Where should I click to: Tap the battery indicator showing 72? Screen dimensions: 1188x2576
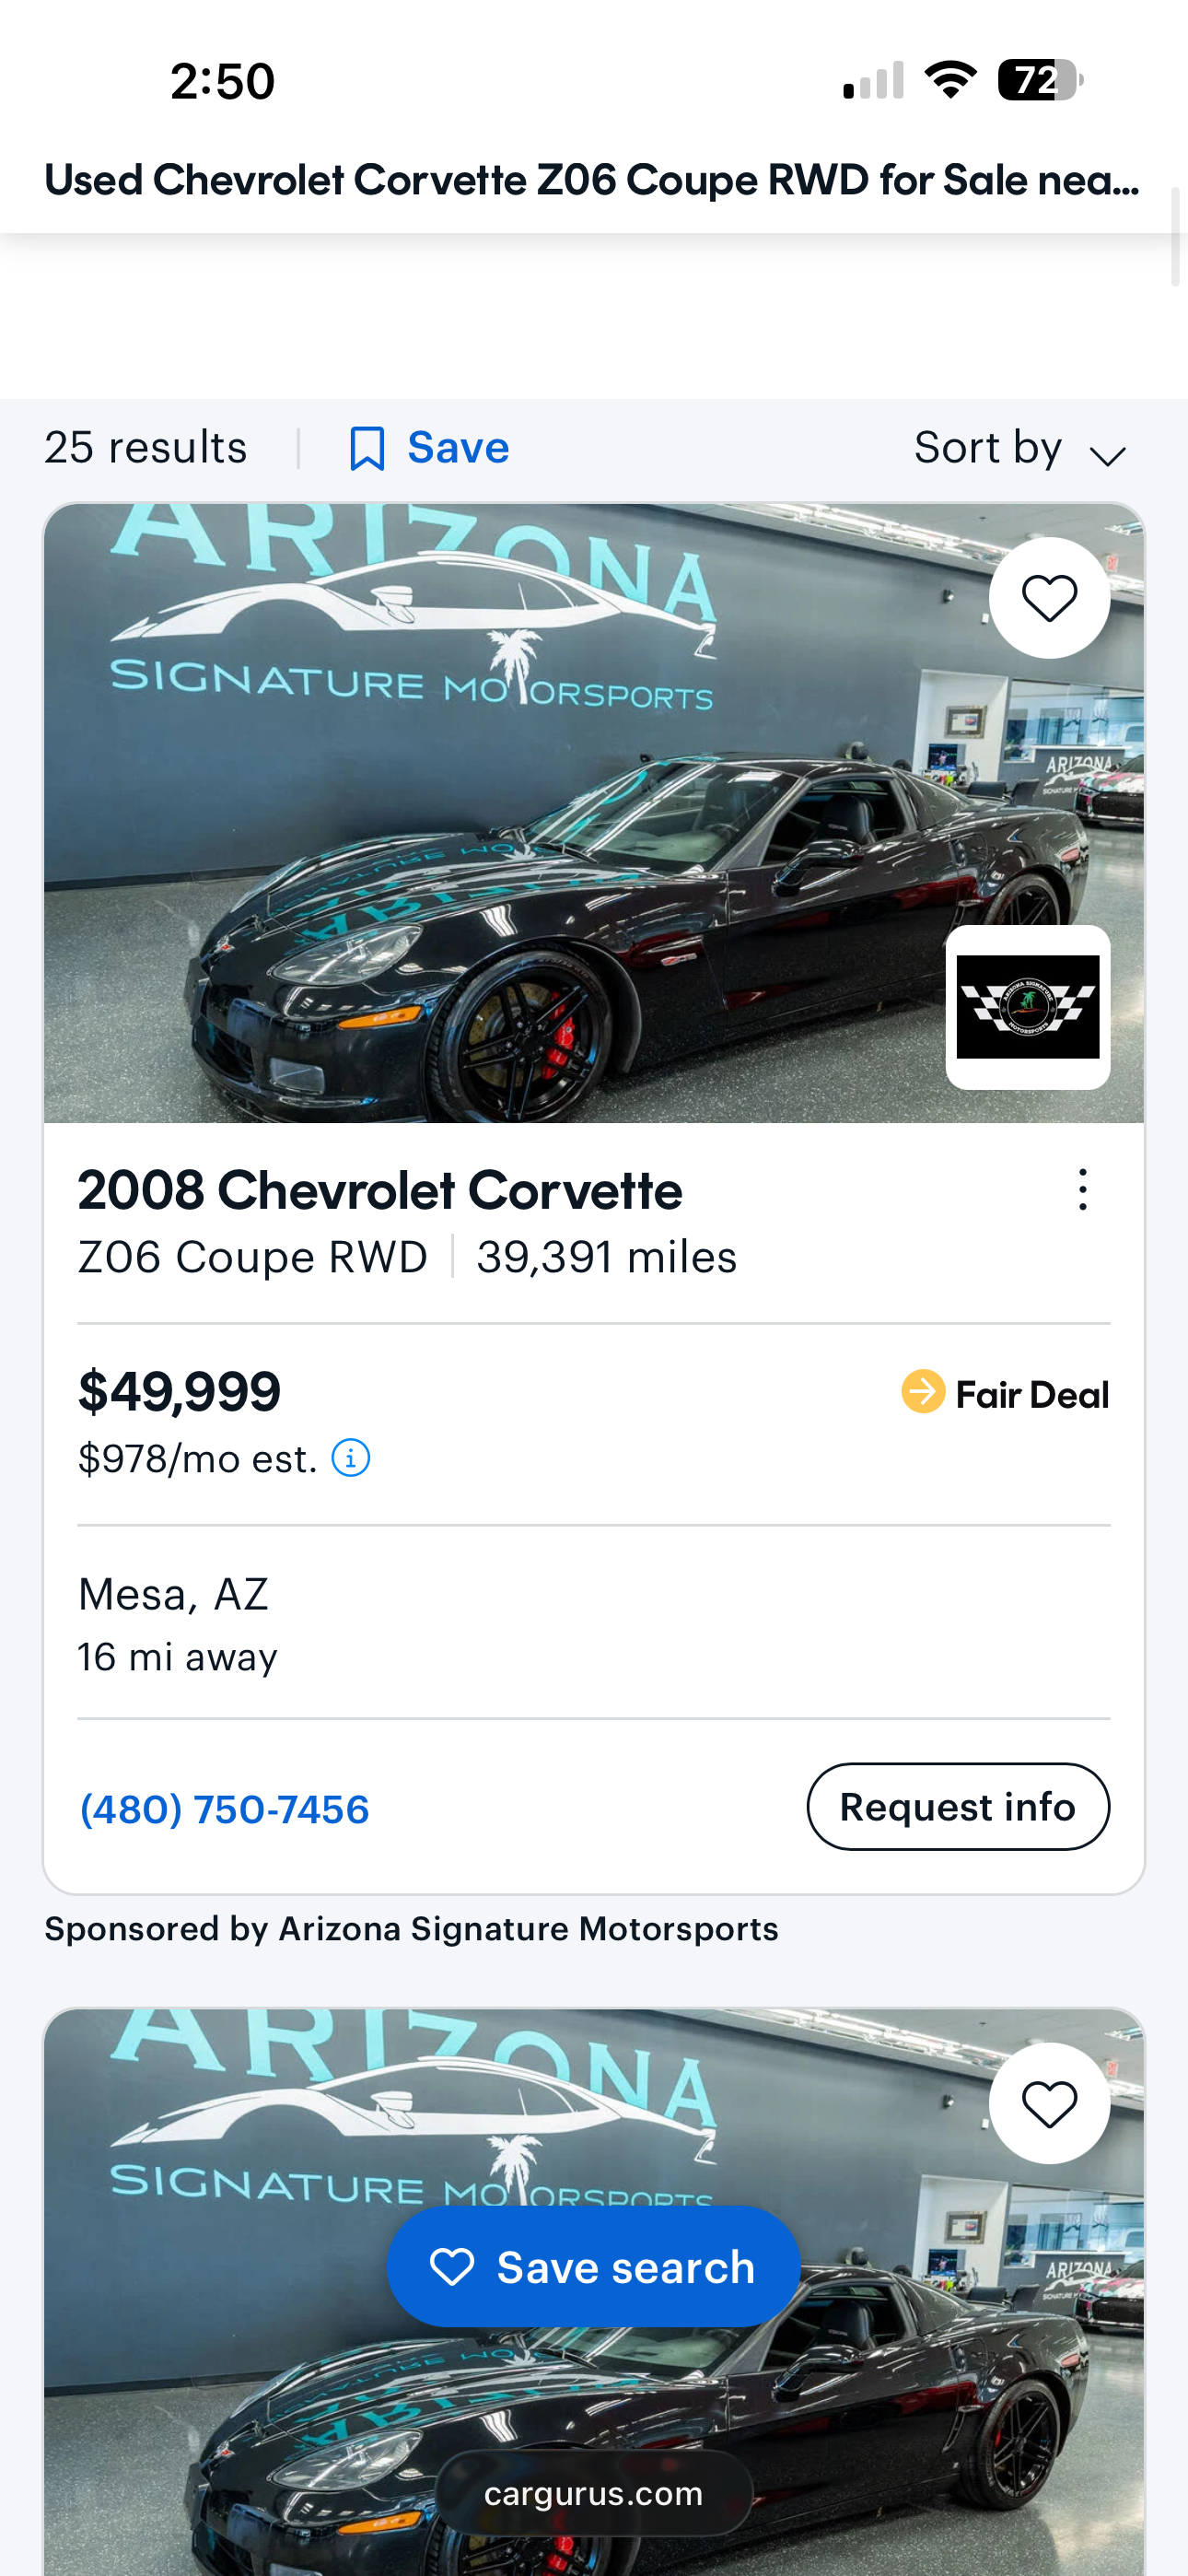(1040, 80)
